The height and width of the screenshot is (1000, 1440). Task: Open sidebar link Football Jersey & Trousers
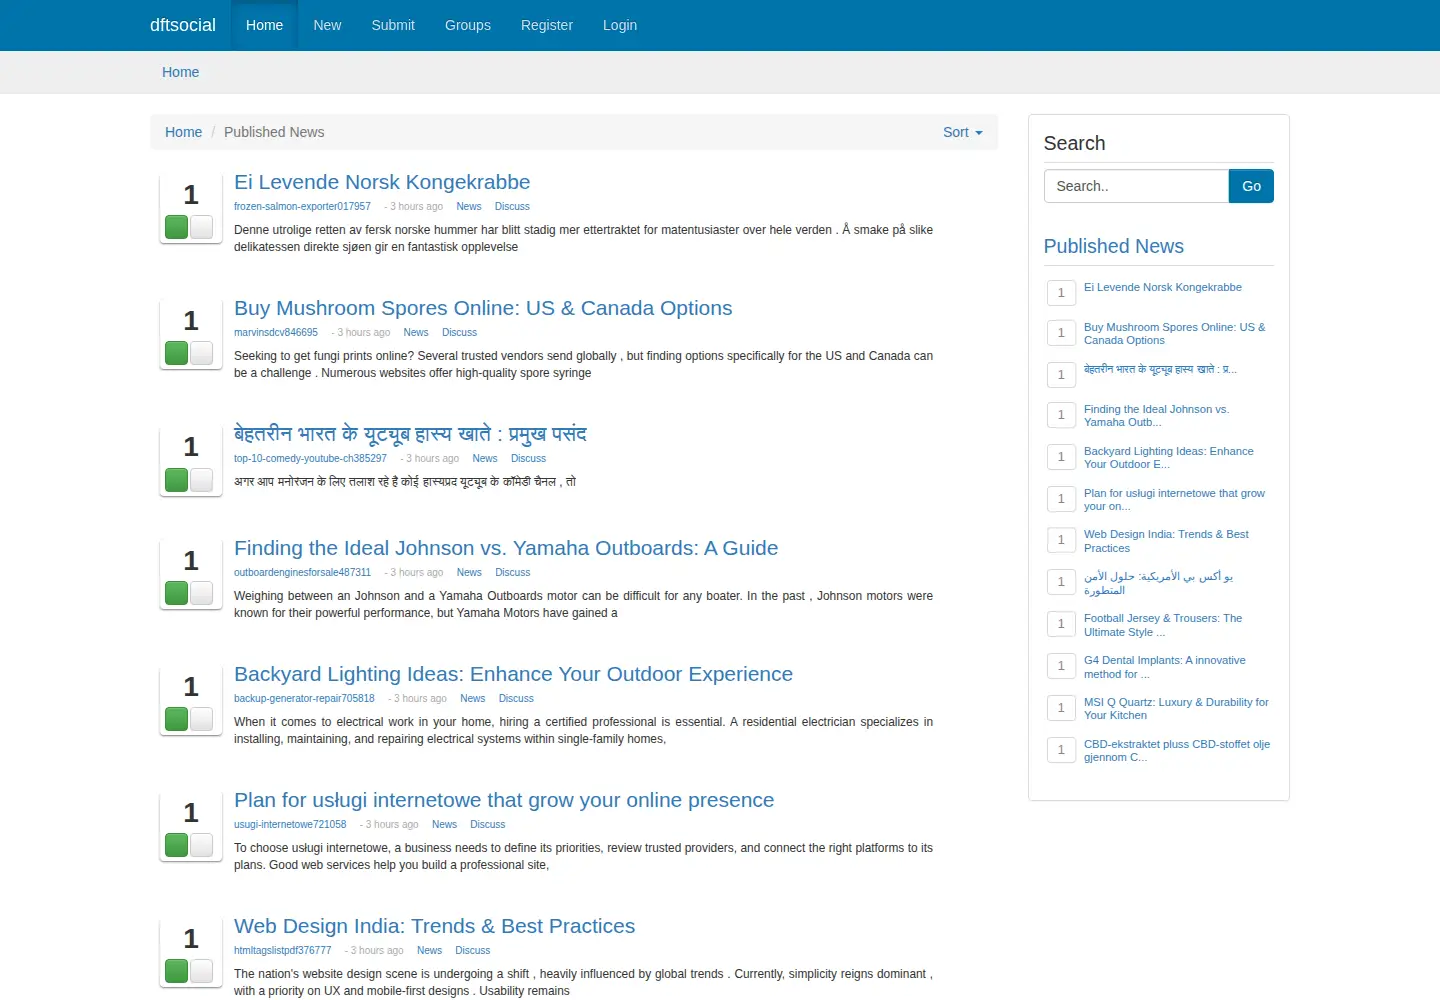tap(1163, 625)
